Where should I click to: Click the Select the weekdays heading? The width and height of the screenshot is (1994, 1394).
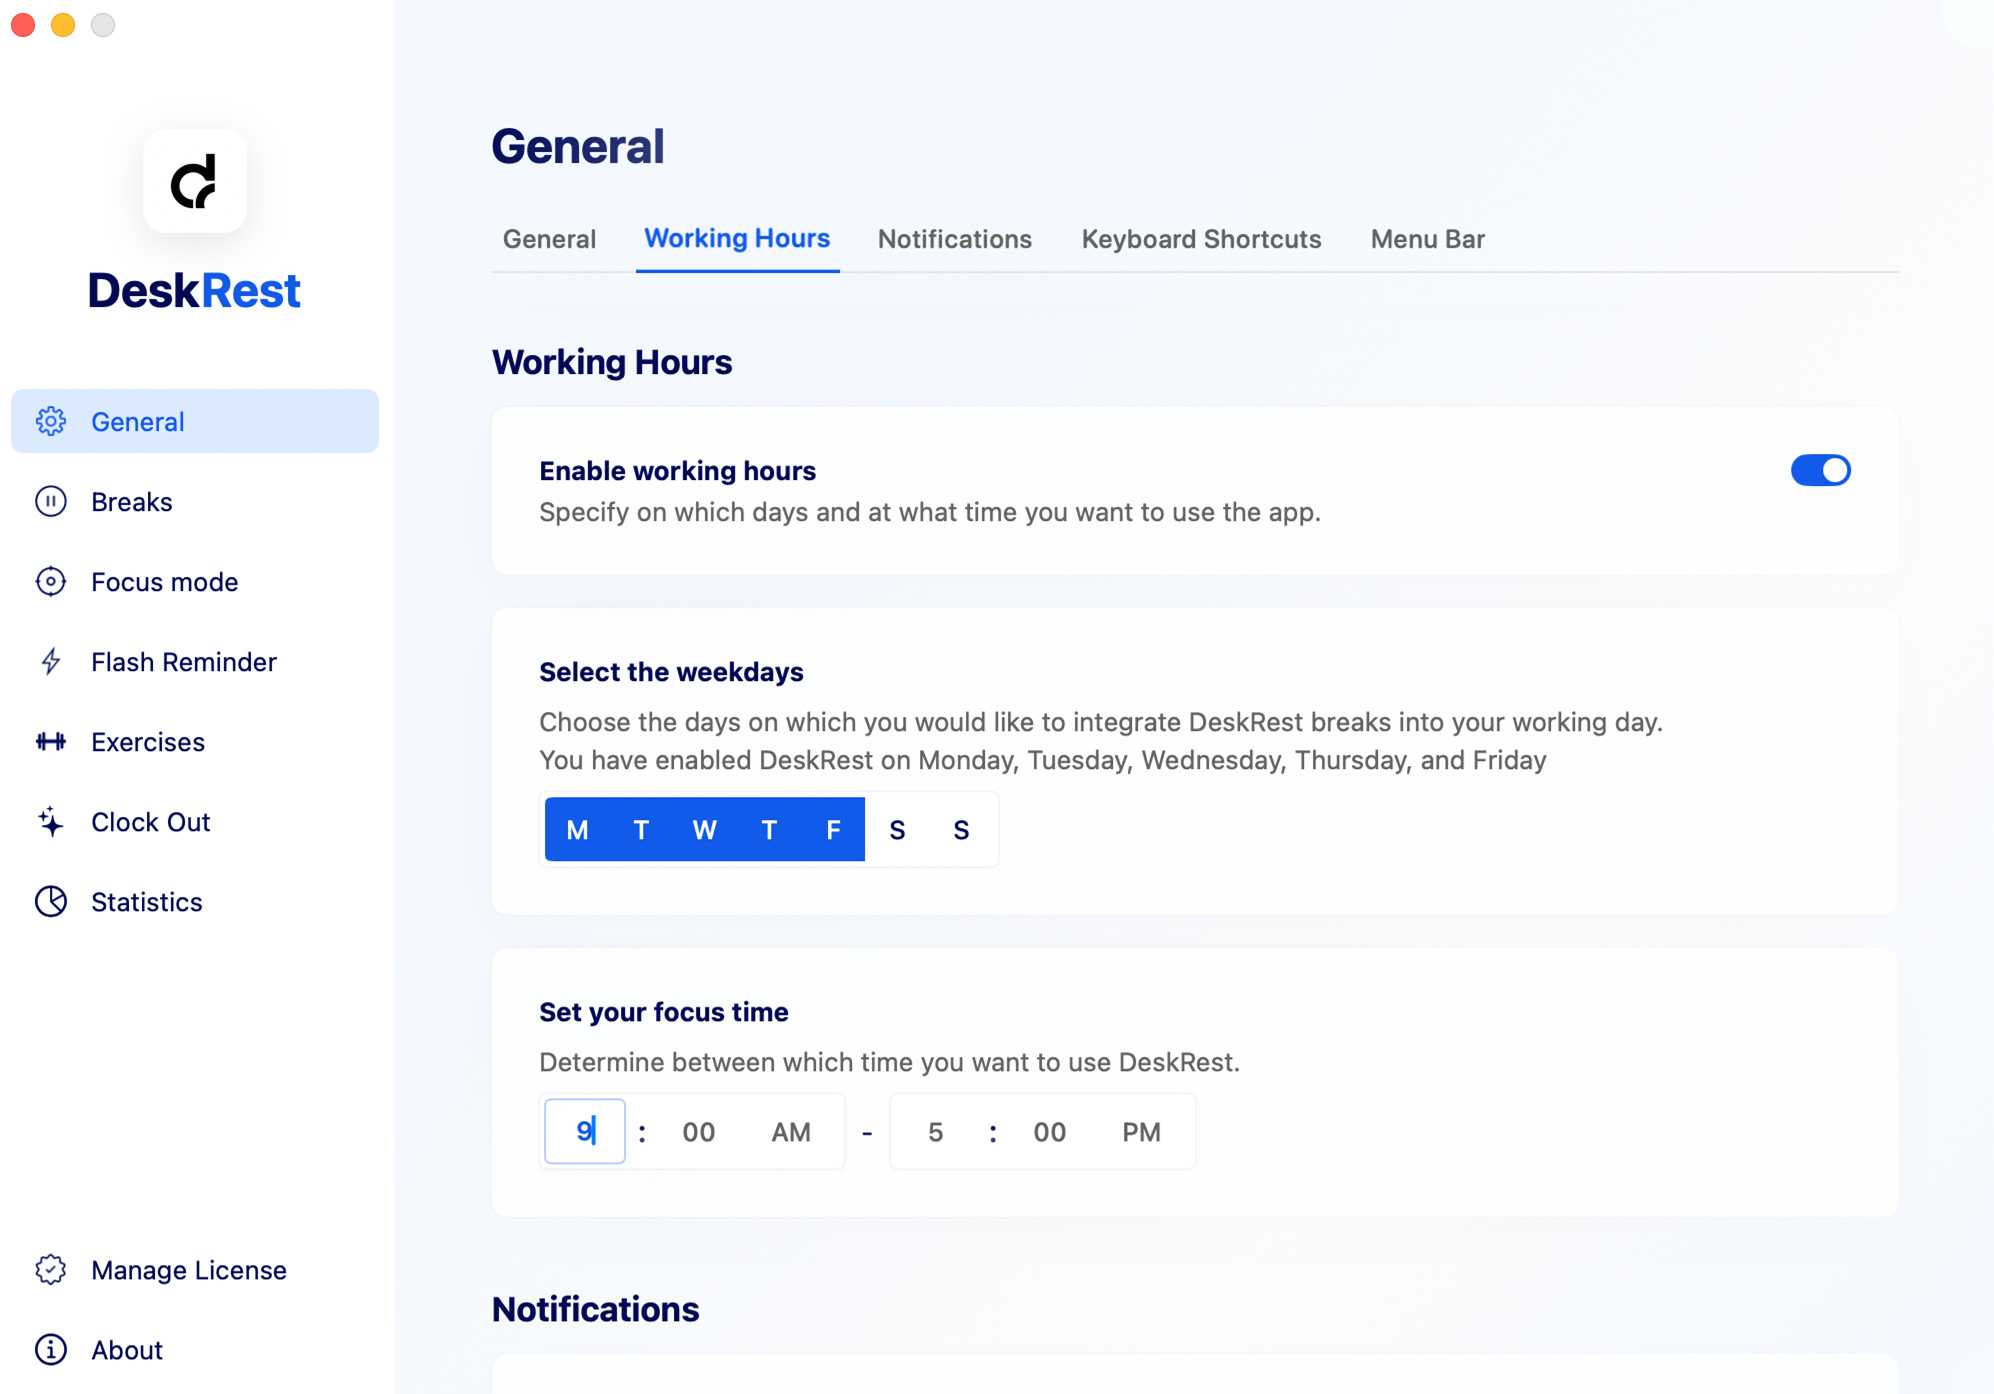pyautogui.click(x=671, y=671)
